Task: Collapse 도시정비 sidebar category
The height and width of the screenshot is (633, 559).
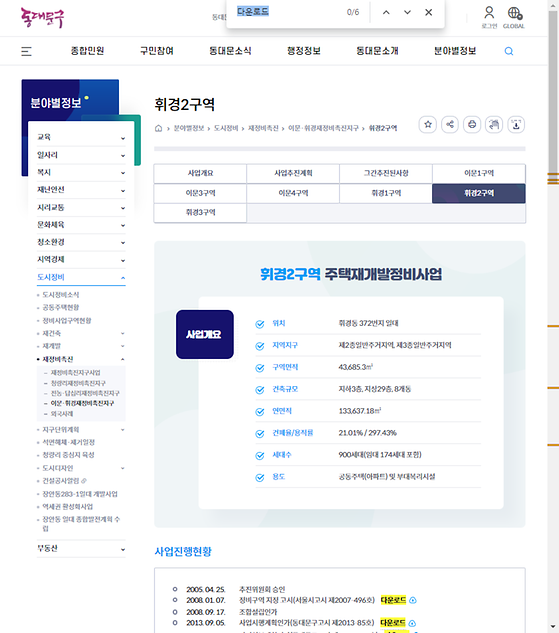Action: [x=81, y=277]
